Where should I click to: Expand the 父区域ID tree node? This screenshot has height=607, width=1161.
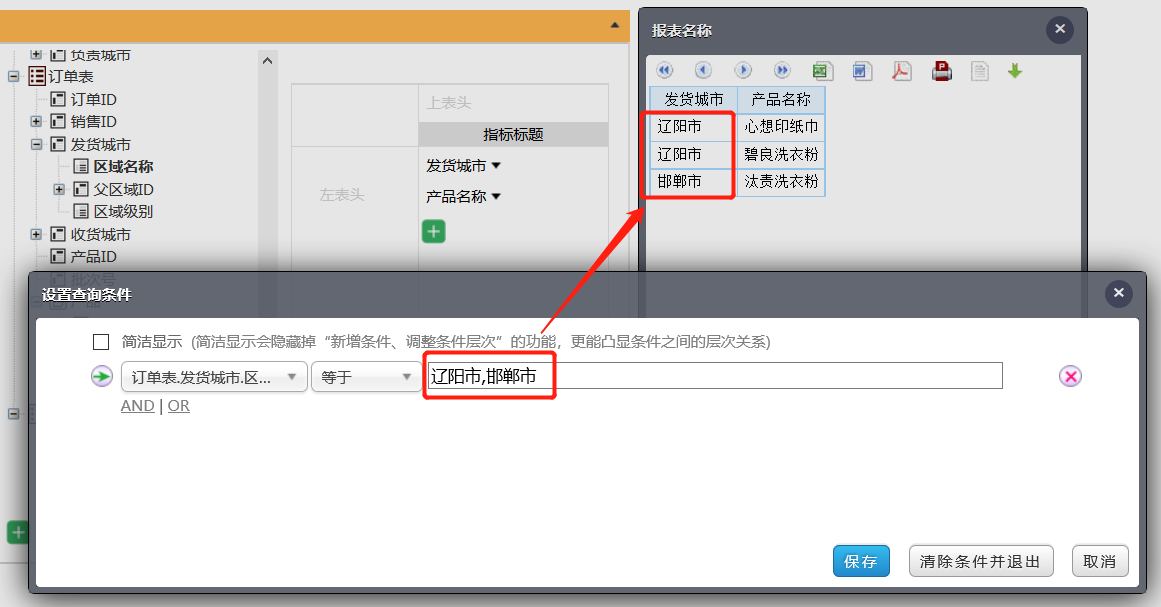point(59,190)
